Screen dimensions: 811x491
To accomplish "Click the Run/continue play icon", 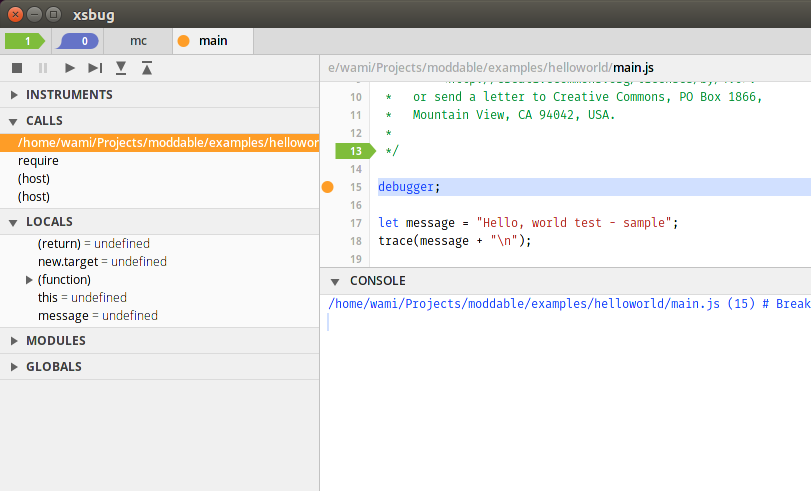I will click(x=69, y=68).
